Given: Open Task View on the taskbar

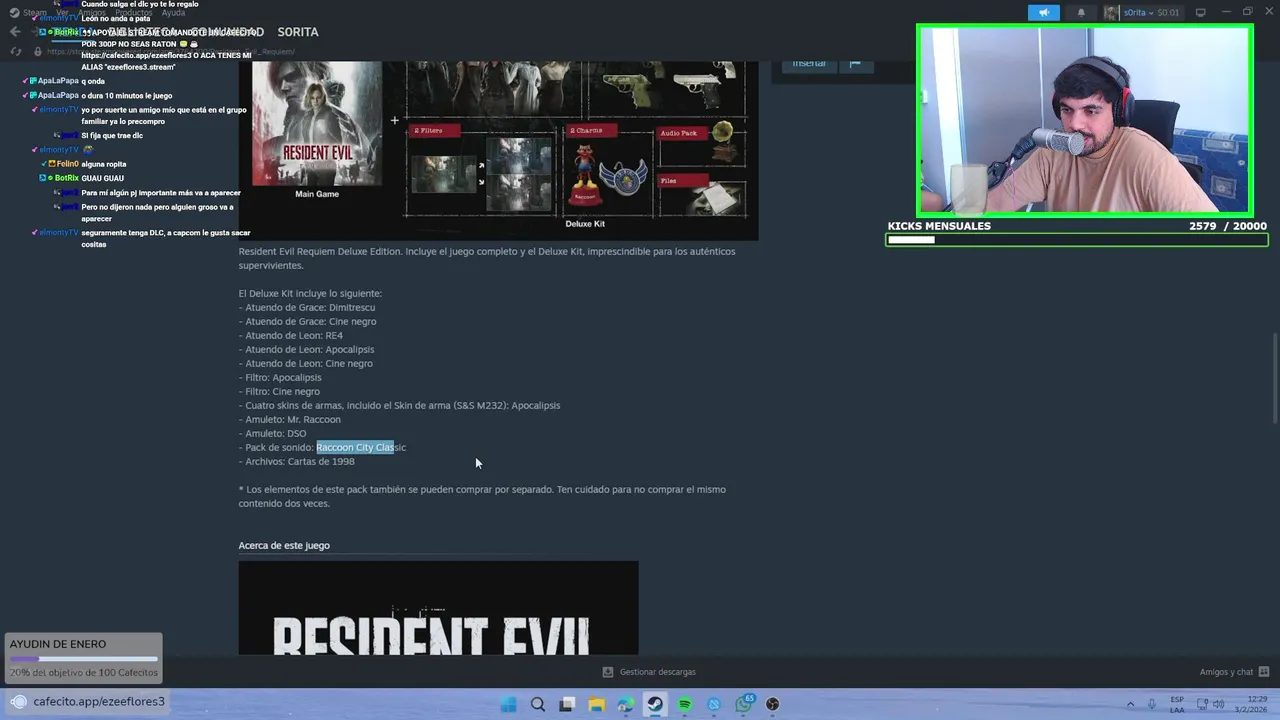Looking at the screenshot, I should click(567, 704).
